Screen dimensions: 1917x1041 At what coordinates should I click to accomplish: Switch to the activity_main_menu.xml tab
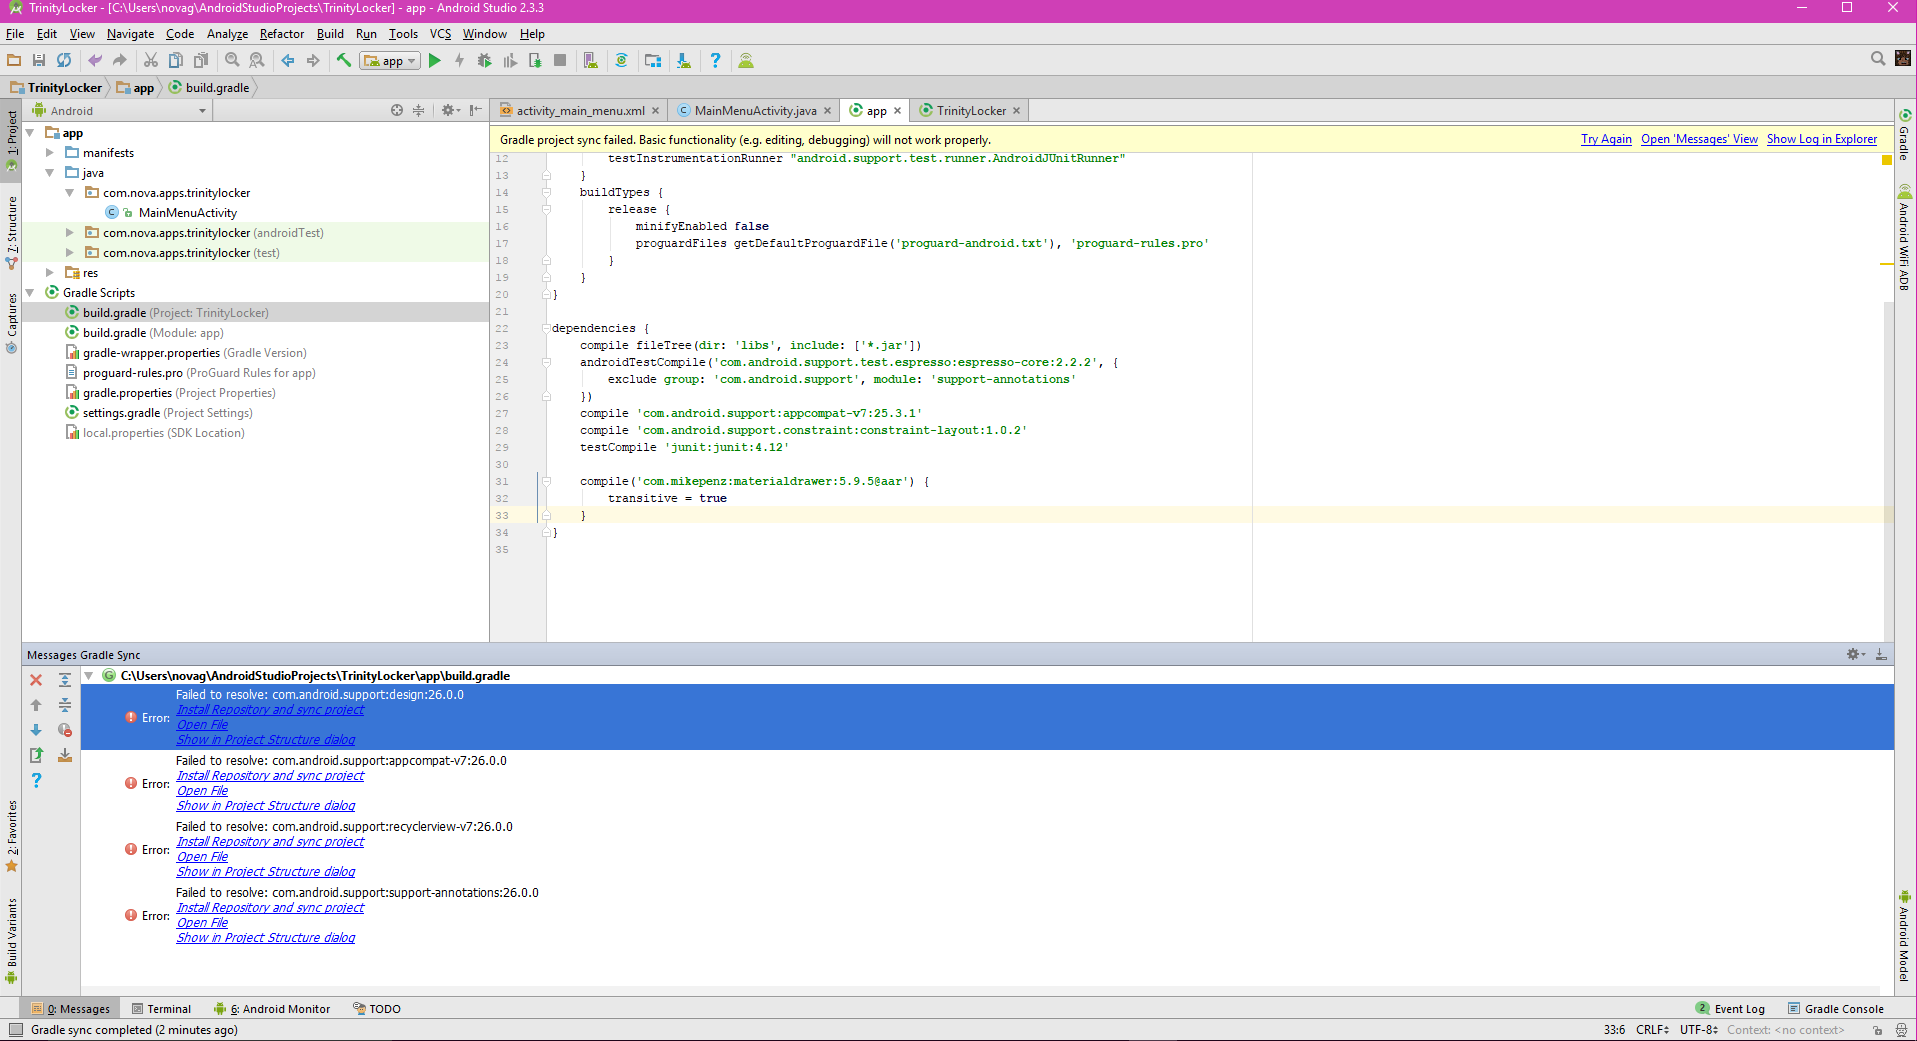580,111
